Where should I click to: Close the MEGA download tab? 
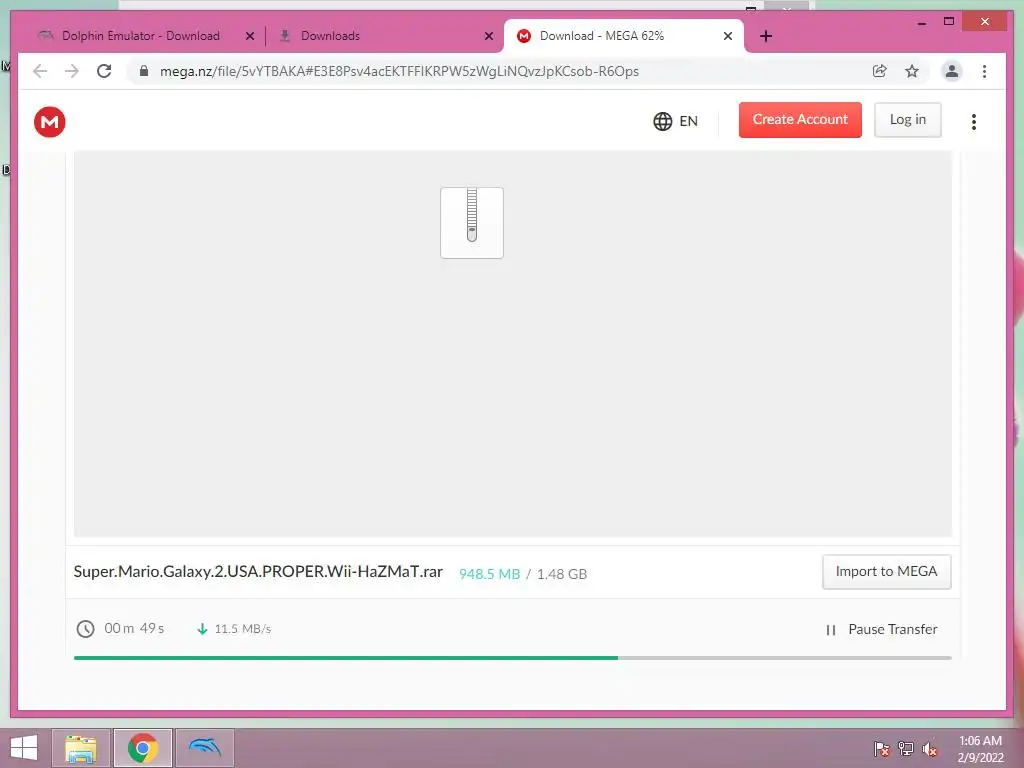[728, 36]
